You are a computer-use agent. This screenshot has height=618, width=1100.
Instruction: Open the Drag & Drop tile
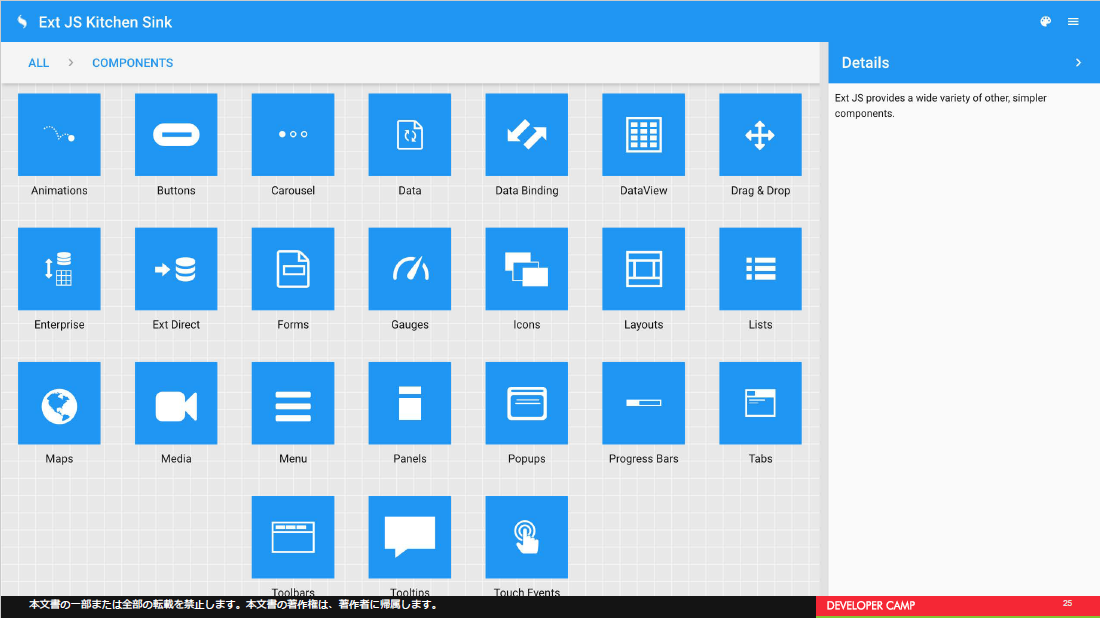(x=760, y=135)
